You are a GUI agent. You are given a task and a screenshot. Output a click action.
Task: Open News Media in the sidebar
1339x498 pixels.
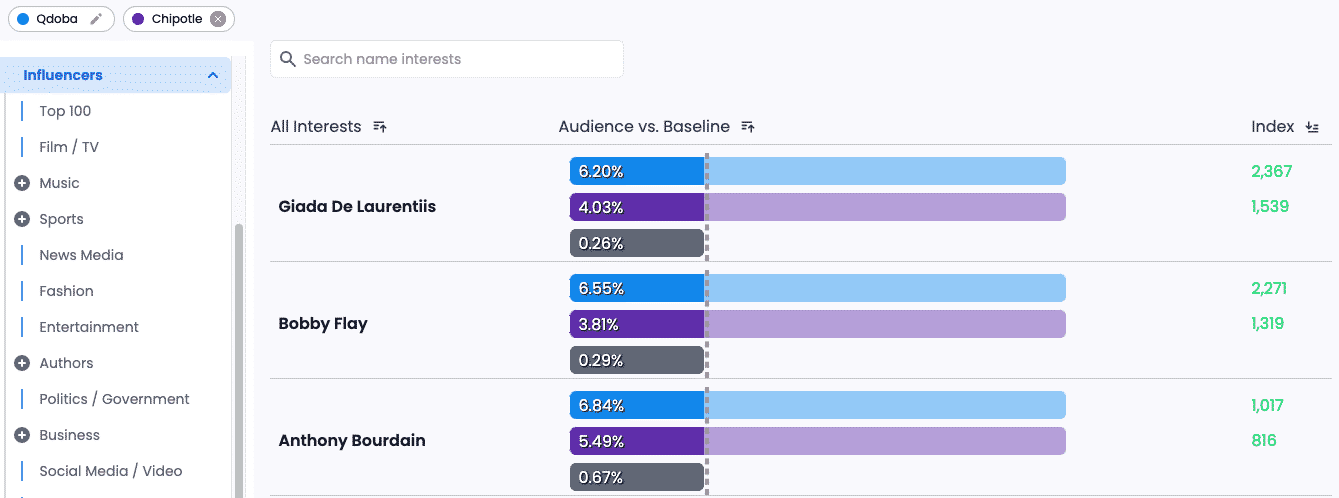(81, 255)
